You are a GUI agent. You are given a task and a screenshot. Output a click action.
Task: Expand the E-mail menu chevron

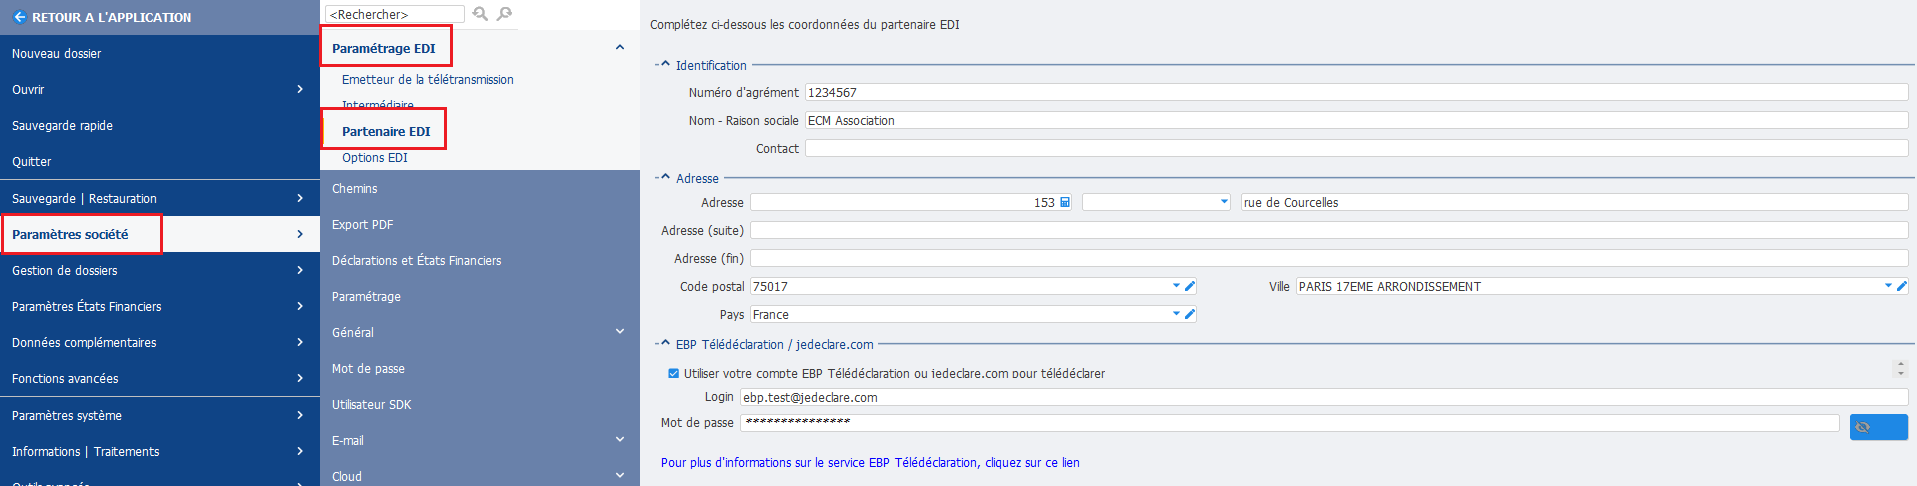[619, 440]
